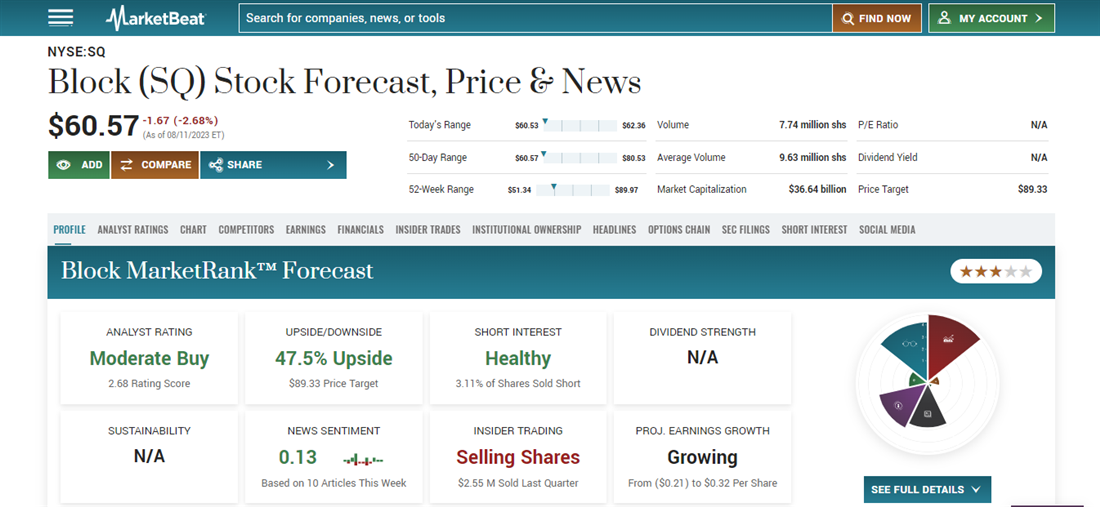Click the Find Now button
This screenshot has height=507, width=1100.
pos(877,18)
